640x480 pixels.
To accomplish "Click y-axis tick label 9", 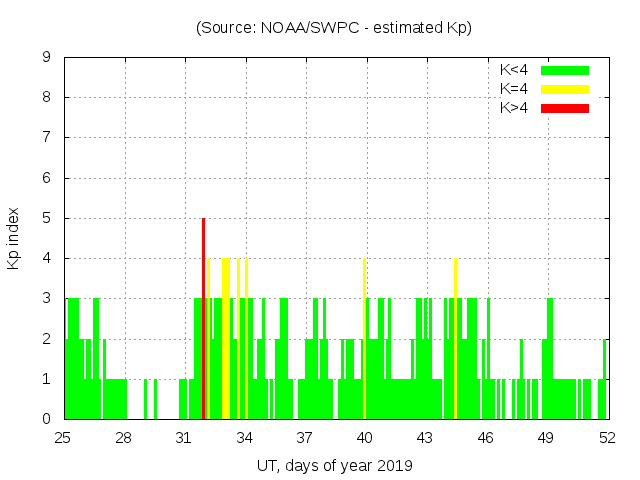I will [47, 58].
